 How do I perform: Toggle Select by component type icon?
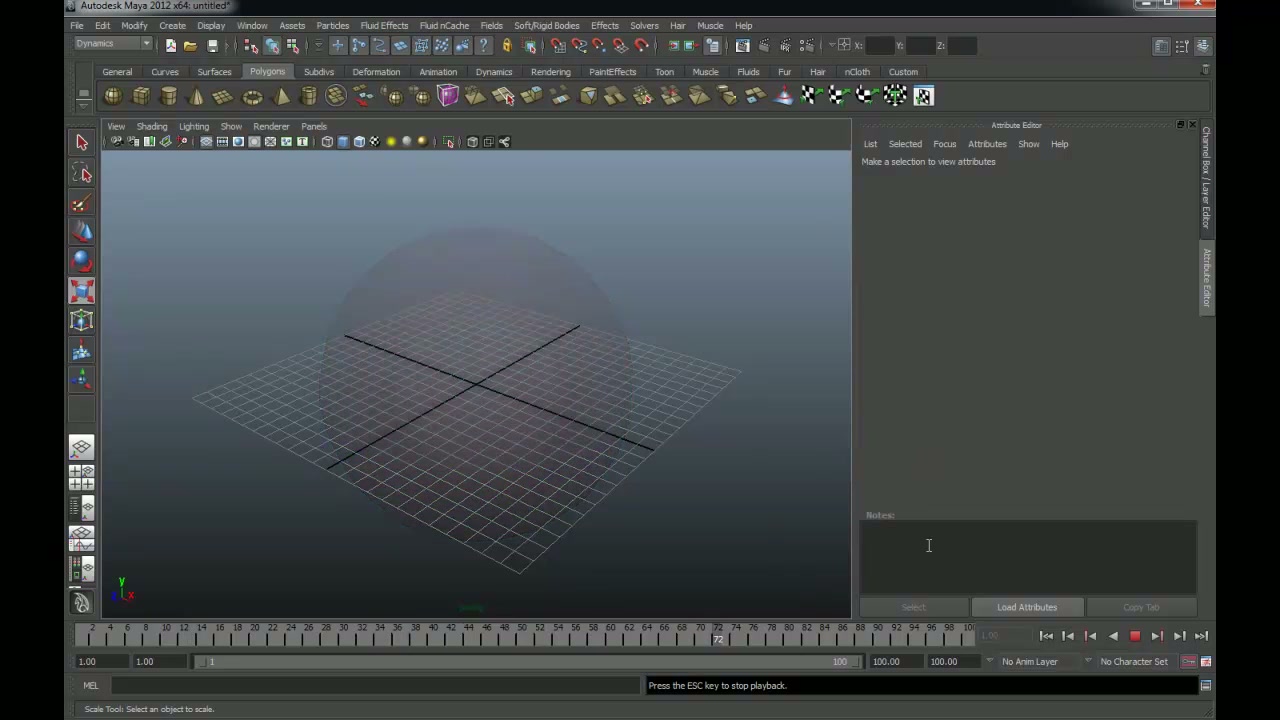tap(292, 45)
